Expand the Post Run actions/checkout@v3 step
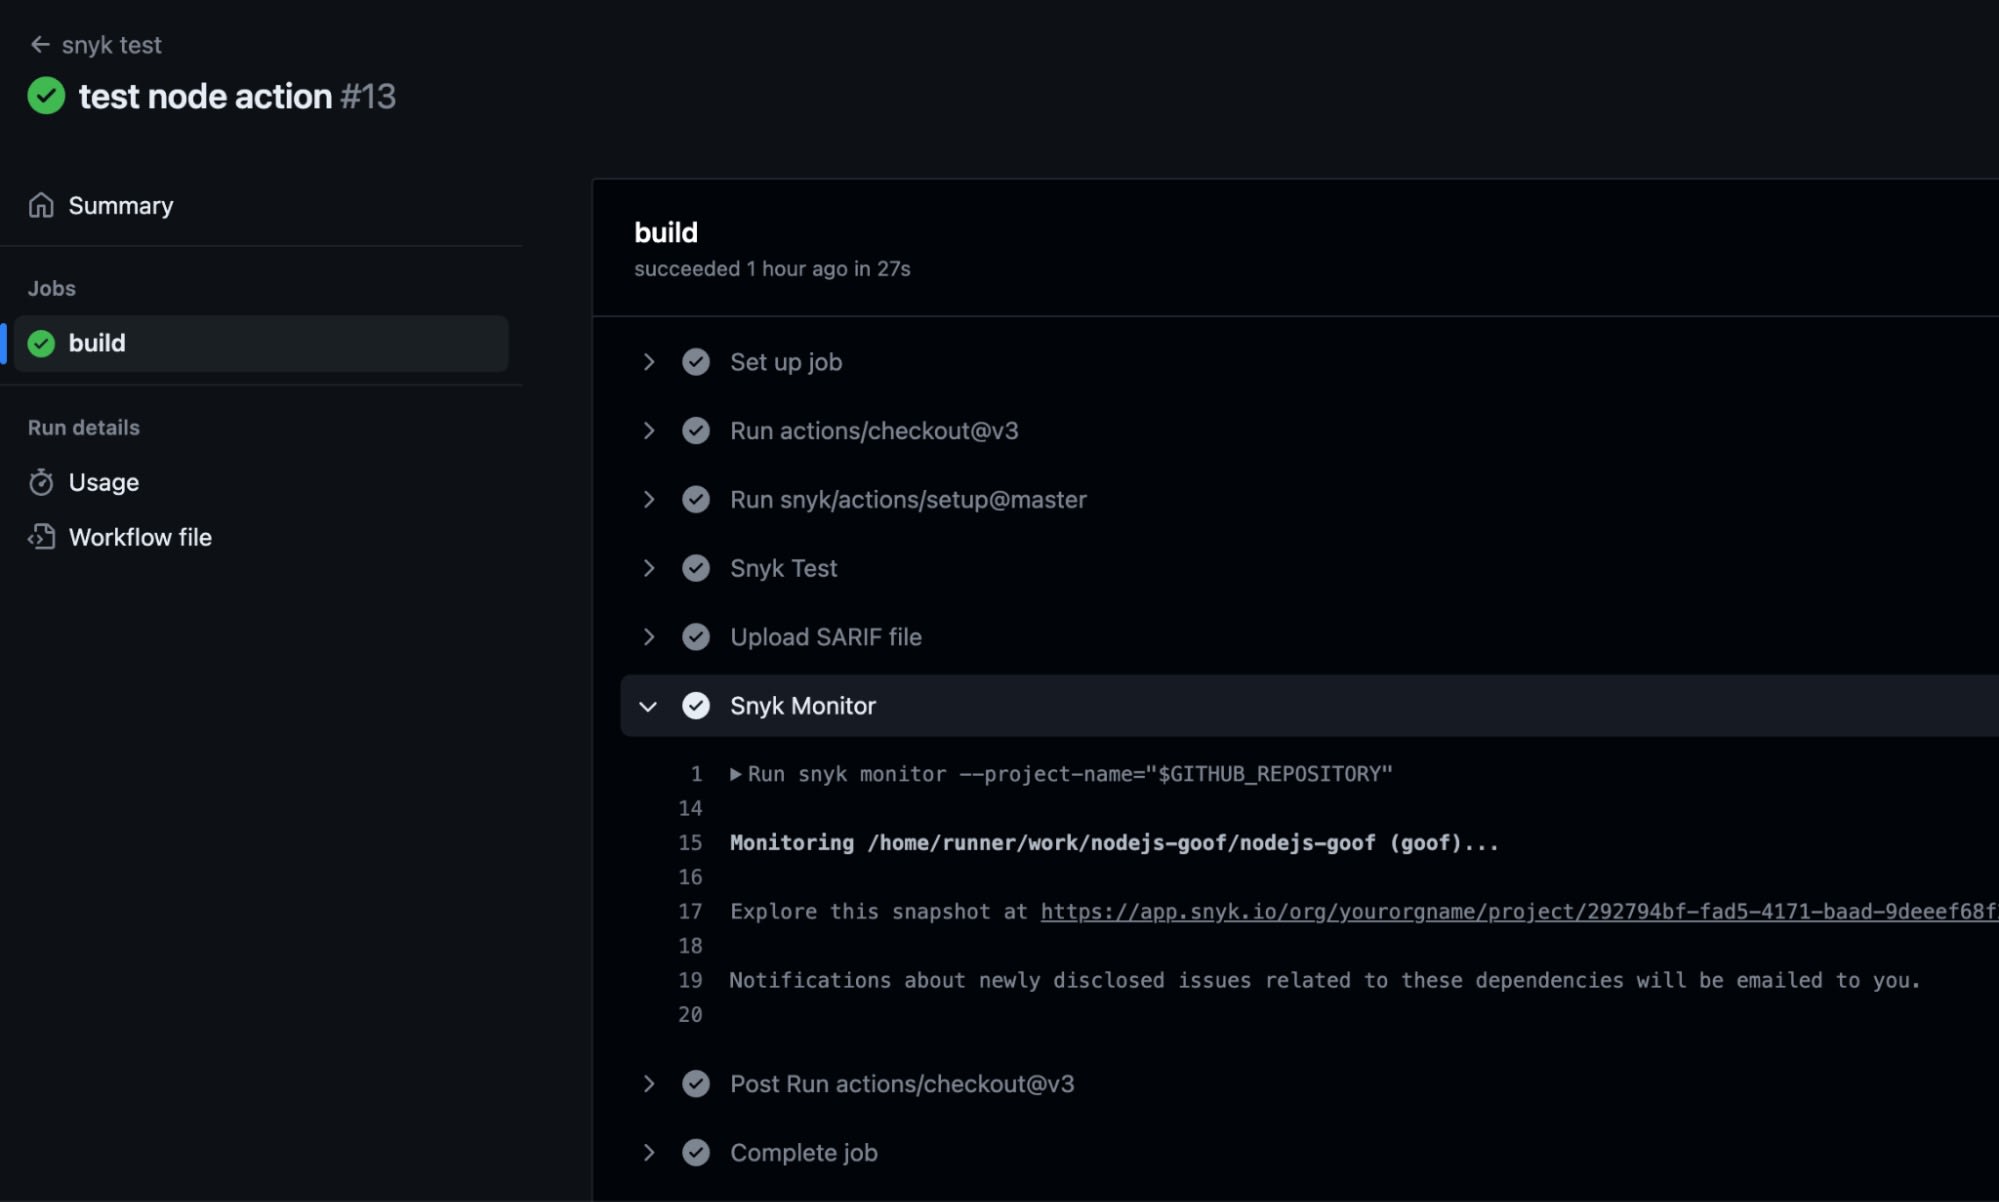1999x1202 pixels. (x=649, y=1084)
